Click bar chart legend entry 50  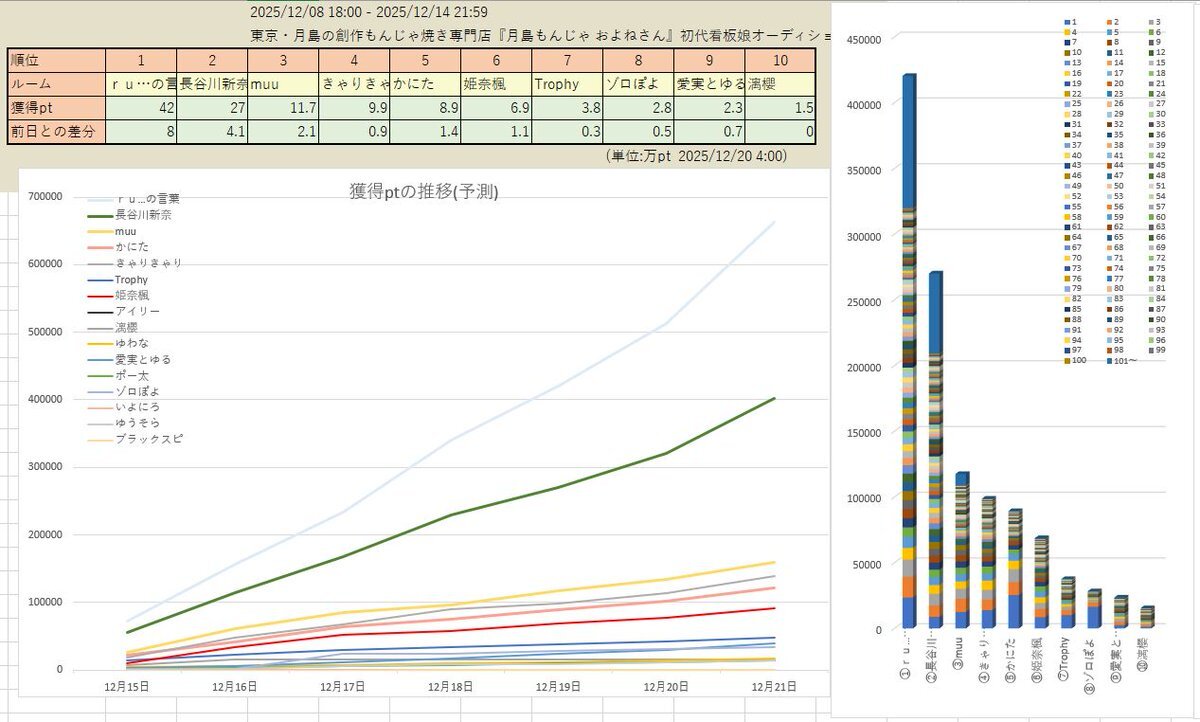click(x=1117, y=185)
